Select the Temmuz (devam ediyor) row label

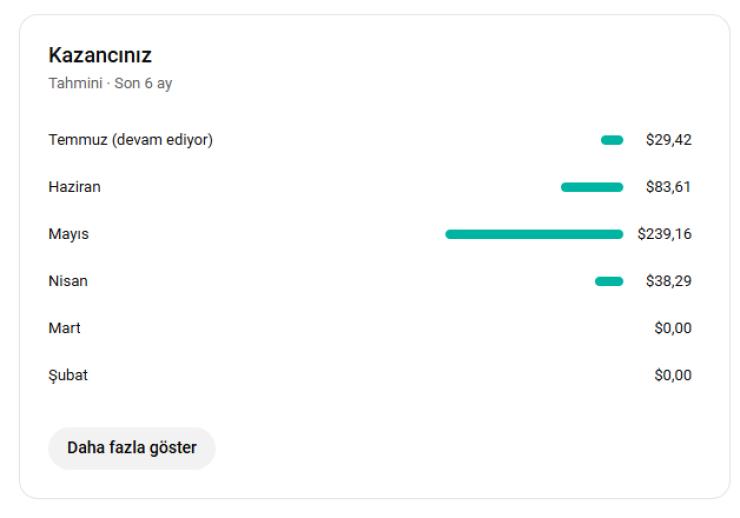(131, 140)
